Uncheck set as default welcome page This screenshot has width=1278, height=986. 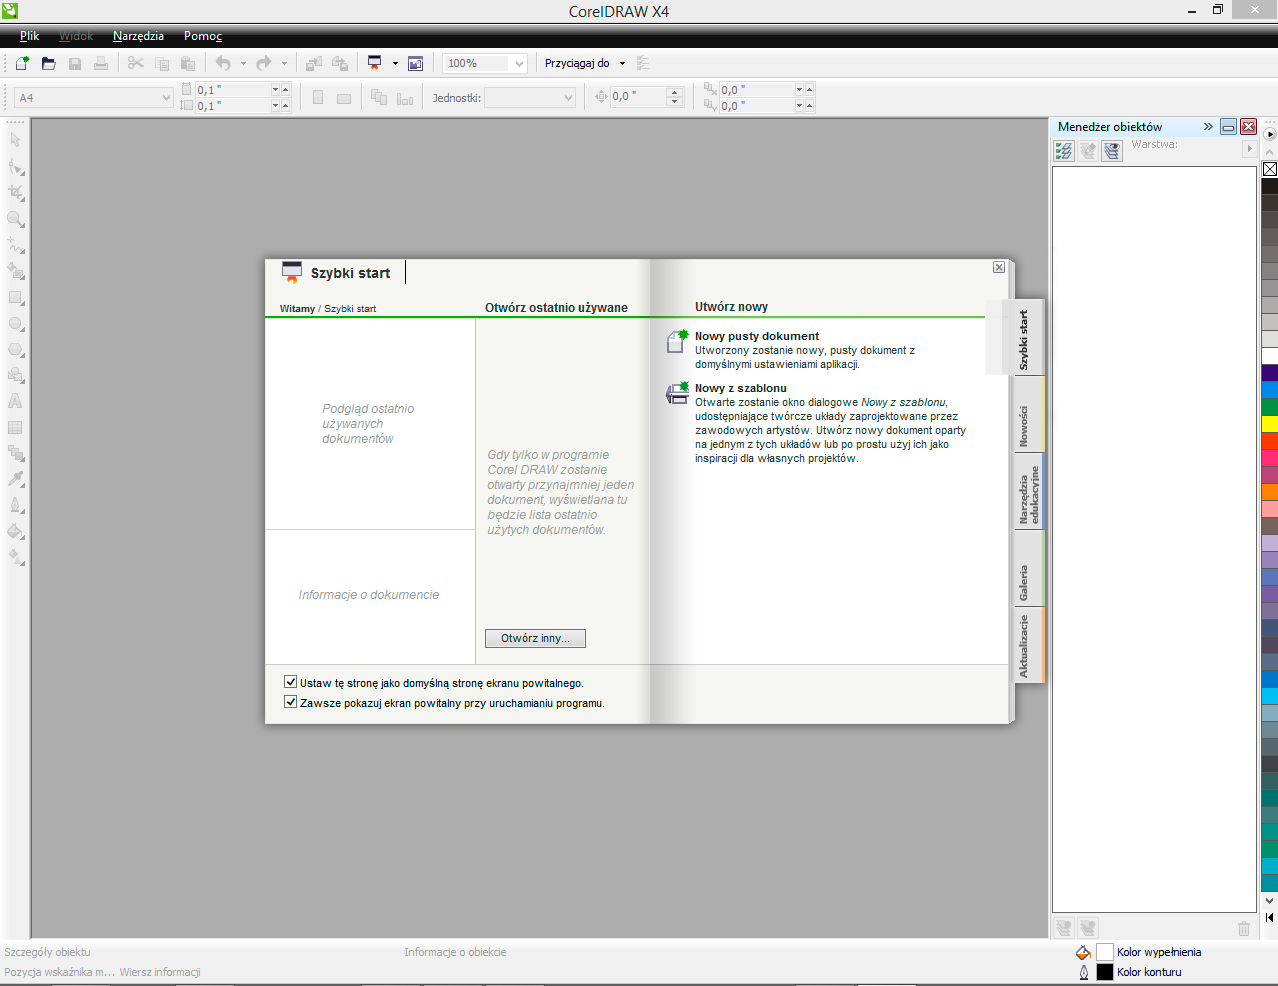coord(291,682)
